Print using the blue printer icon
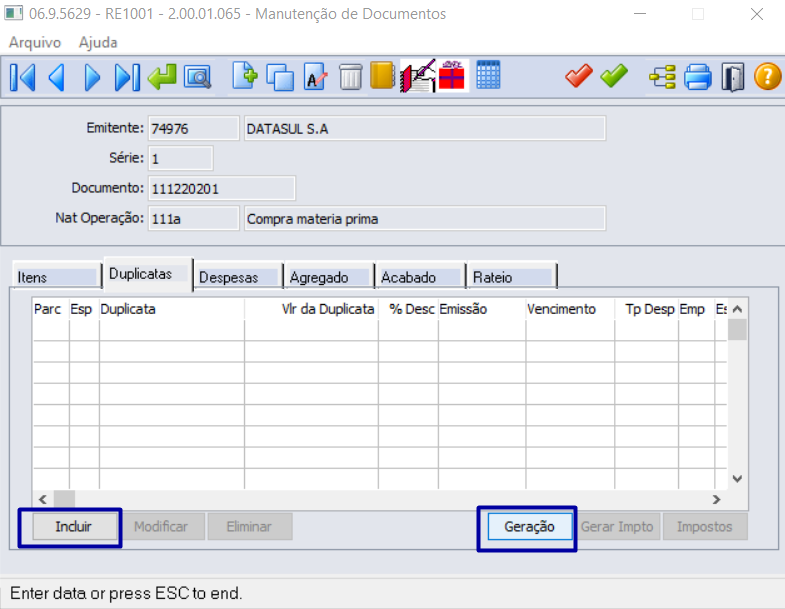 (x=697, y=77)
